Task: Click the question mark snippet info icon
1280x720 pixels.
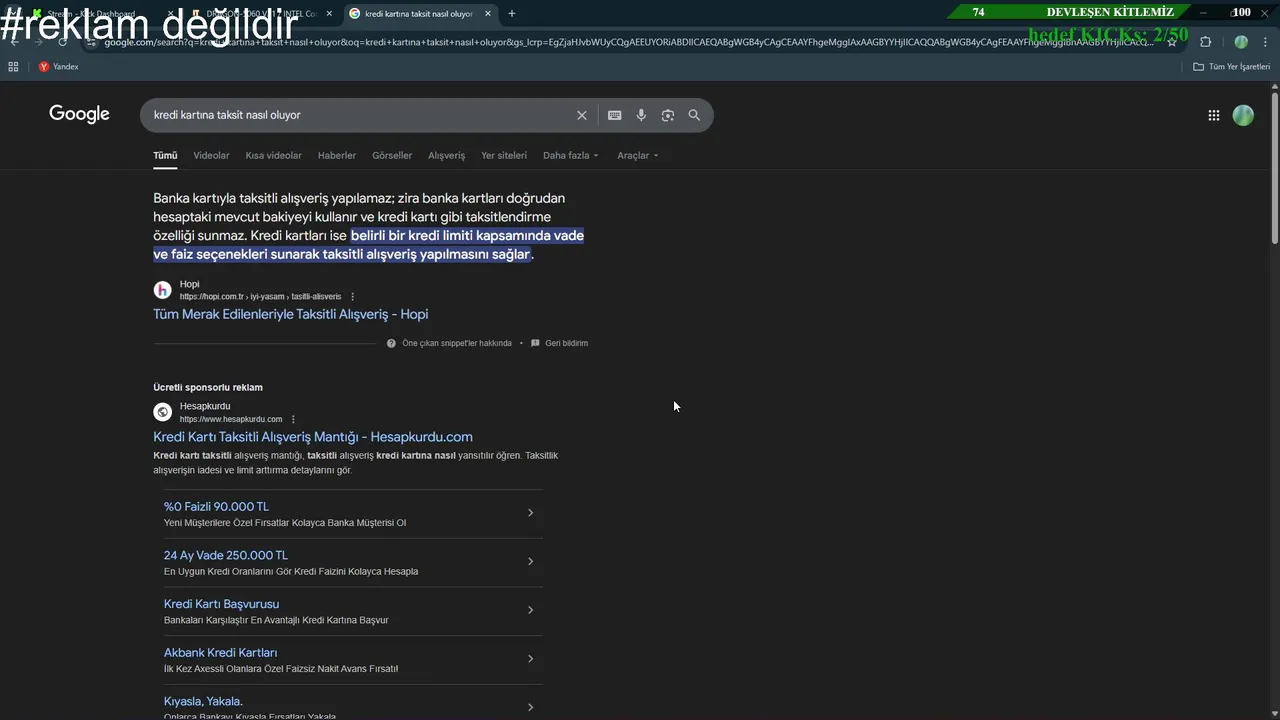Action: (x=391, y=343)
